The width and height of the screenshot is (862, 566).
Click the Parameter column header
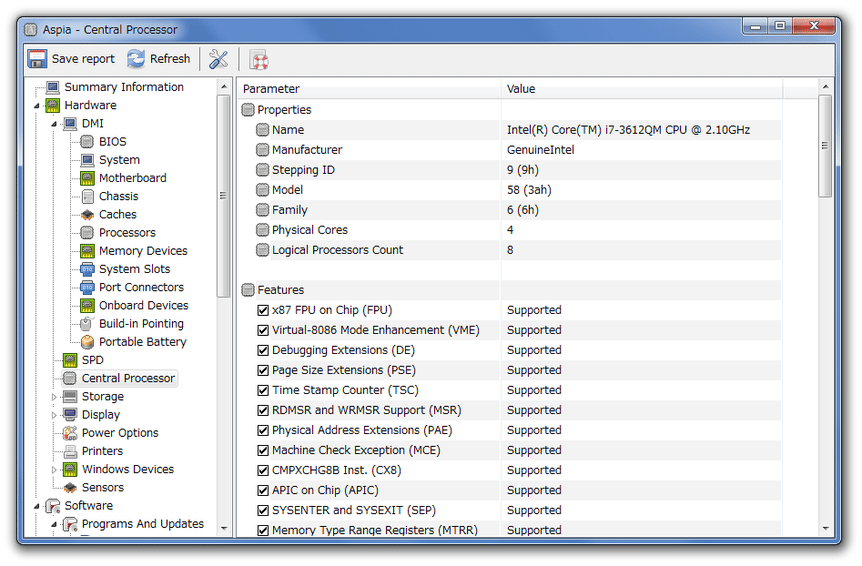point(369,88)
